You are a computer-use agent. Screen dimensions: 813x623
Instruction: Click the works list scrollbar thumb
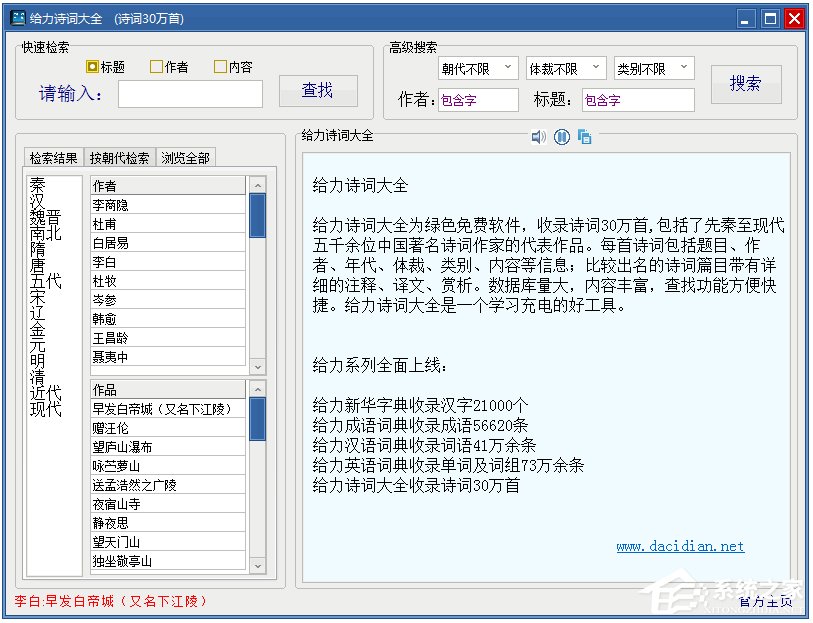click(x=257, y=419)
